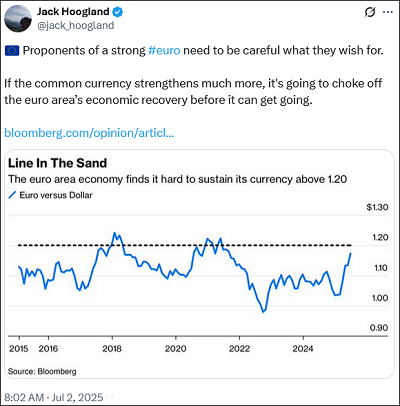400x406 pixels.
Task: Open the Line In The Sand chart image
Action: (199, 264)
